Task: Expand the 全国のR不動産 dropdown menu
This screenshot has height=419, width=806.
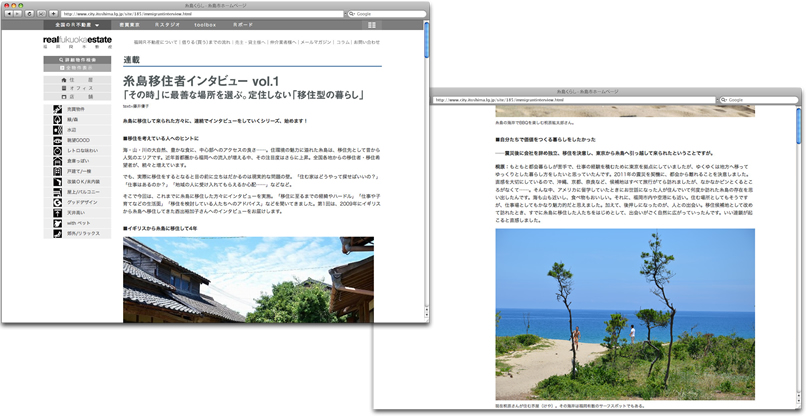Action: tap(77, 25)
